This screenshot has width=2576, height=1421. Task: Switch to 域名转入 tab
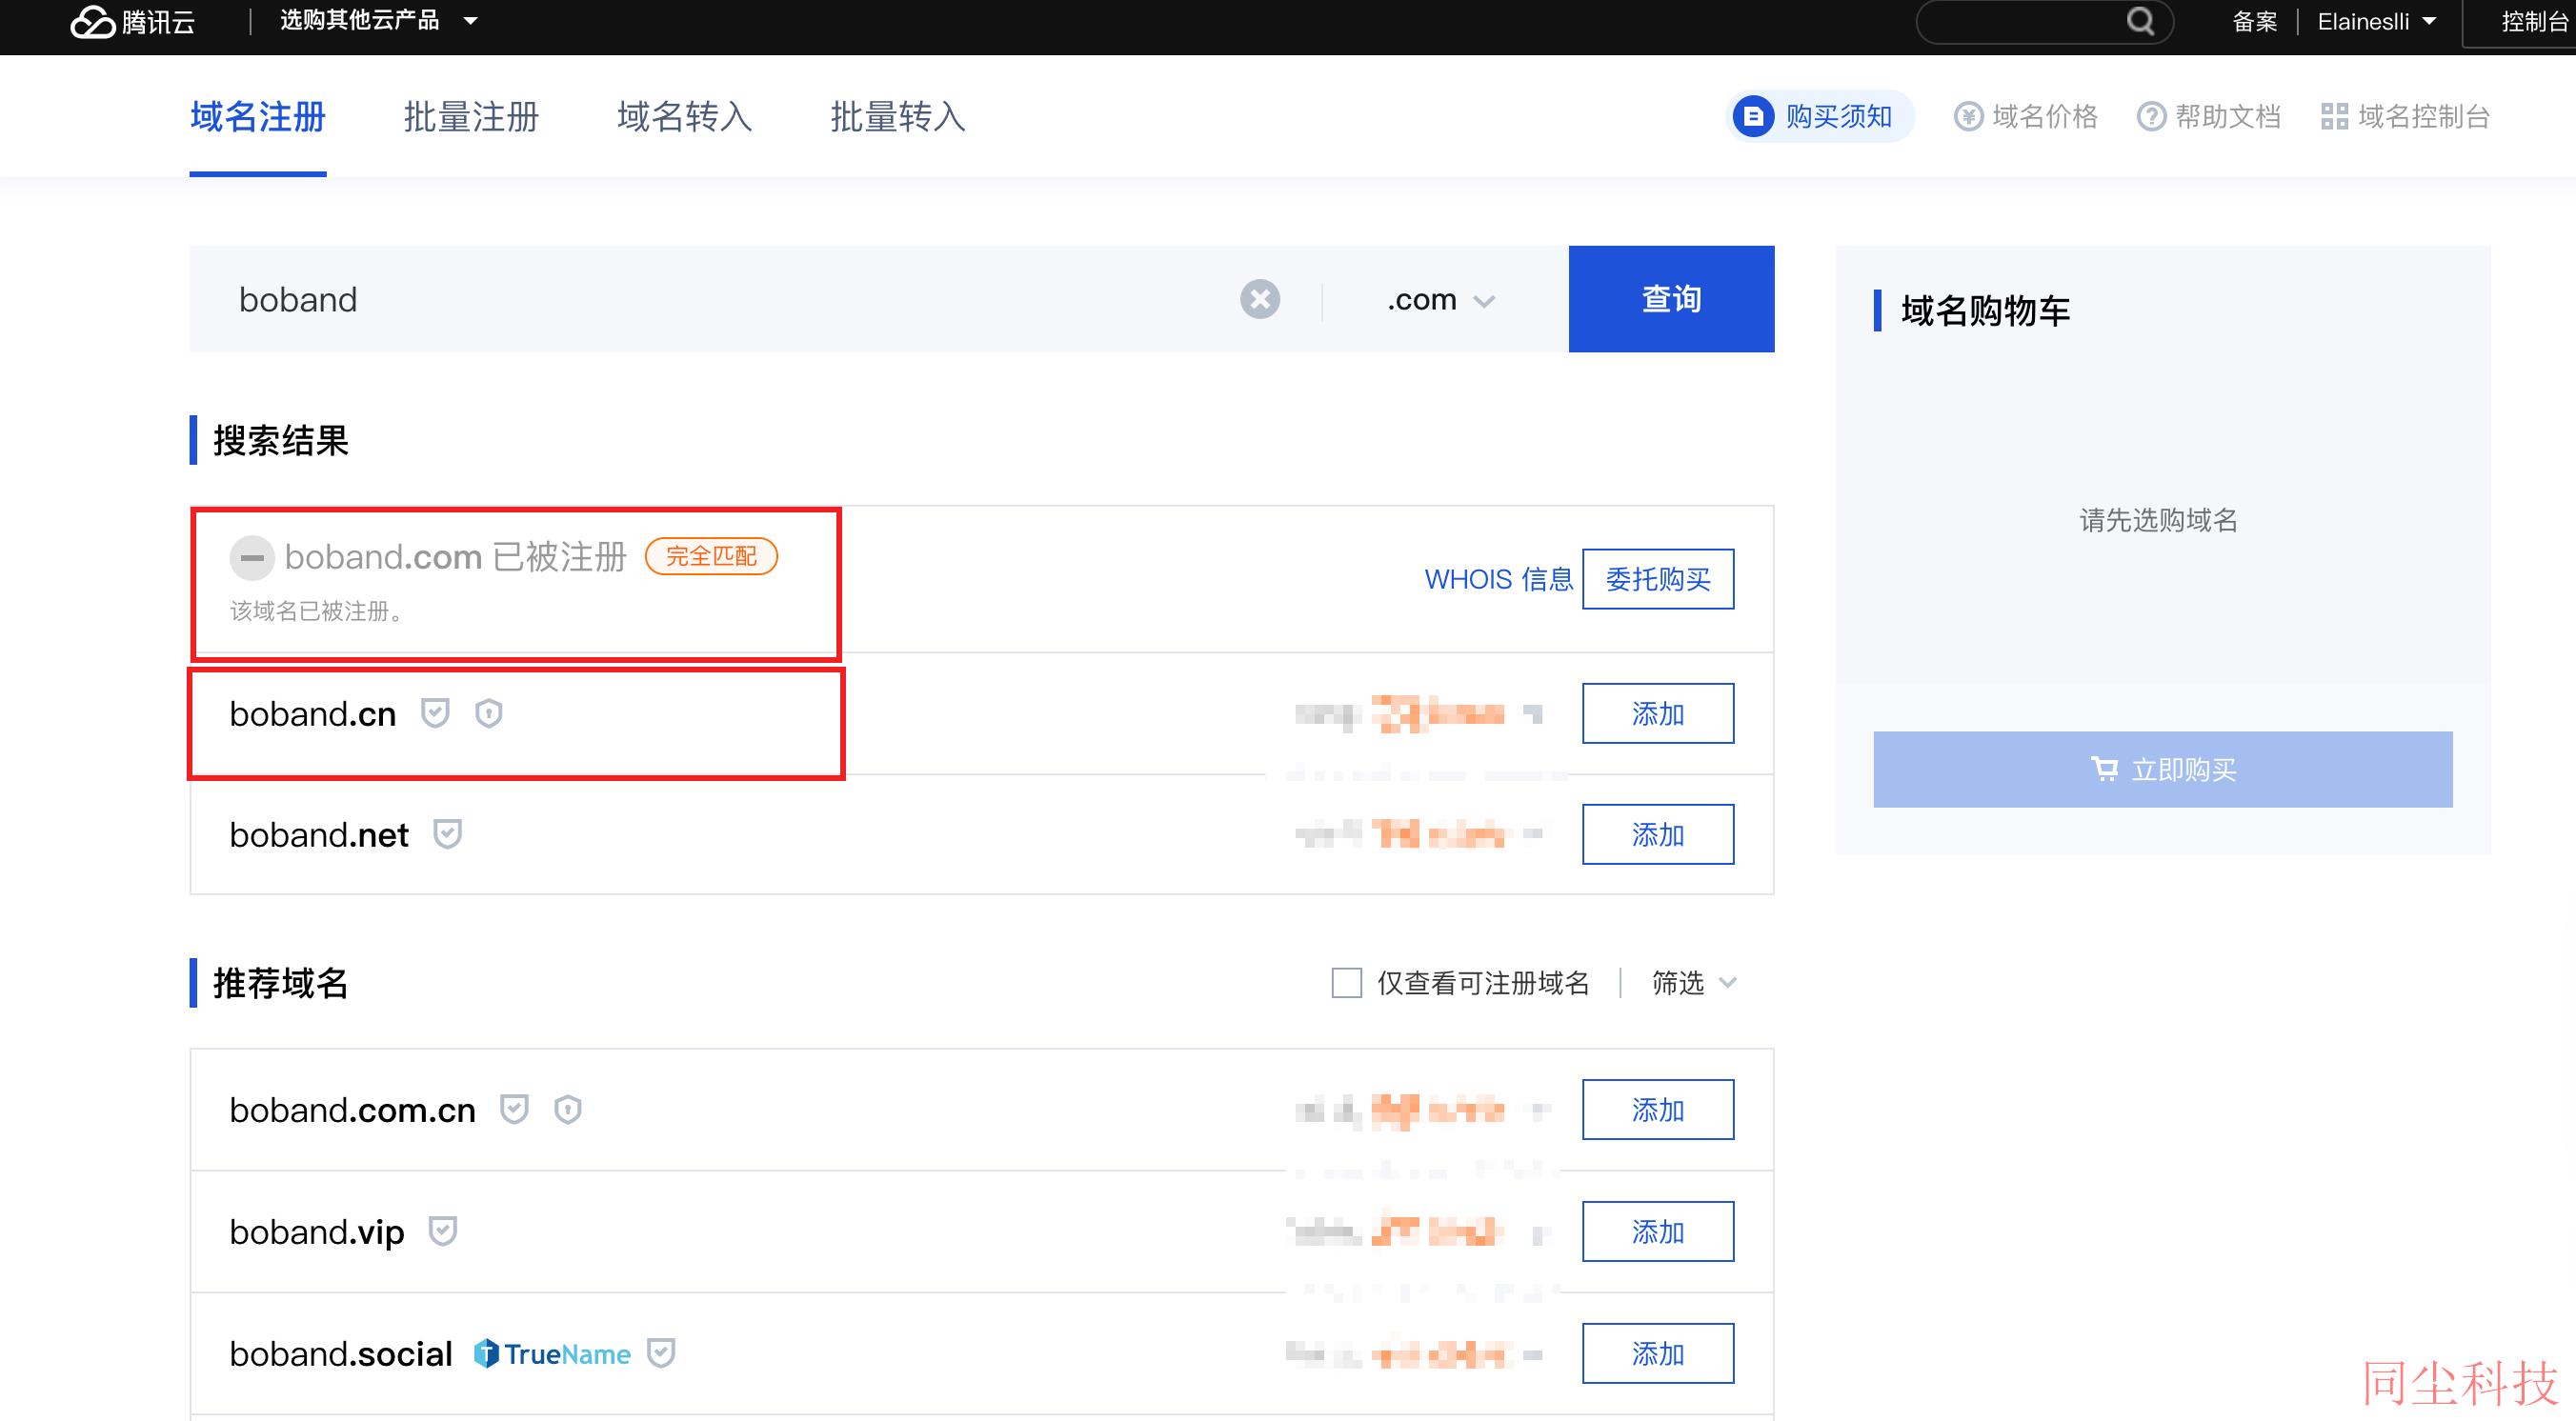coord(685,117)
